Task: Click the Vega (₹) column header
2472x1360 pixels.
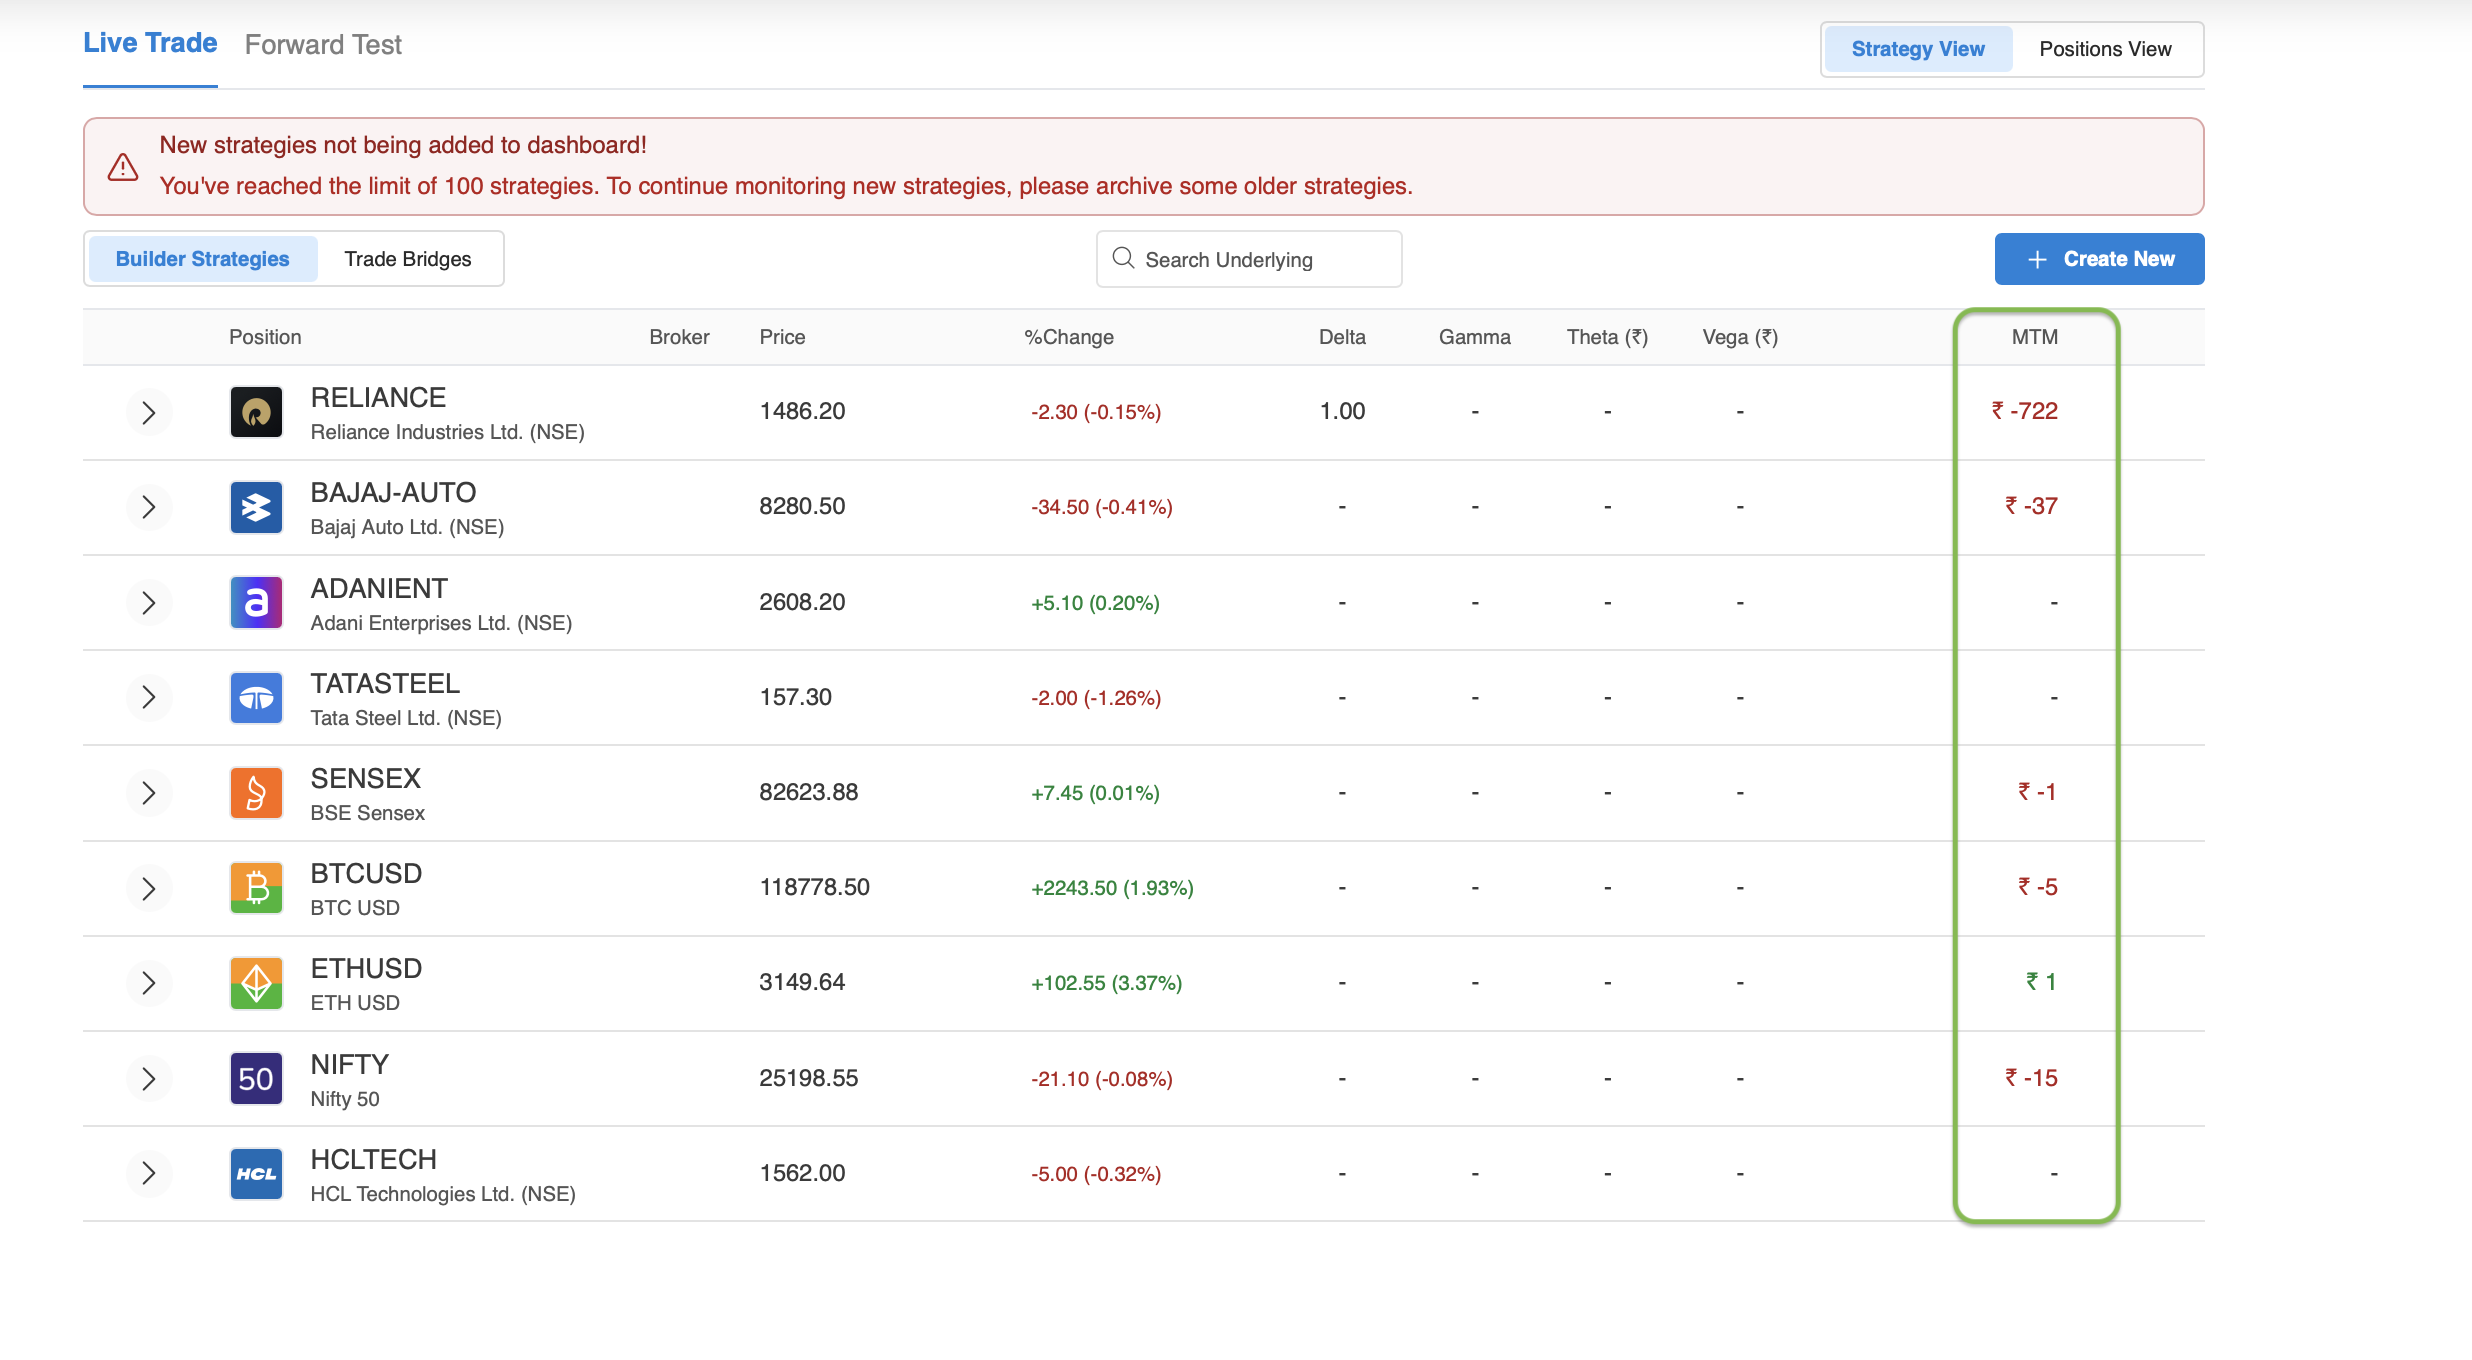Action: point(1740,337)
